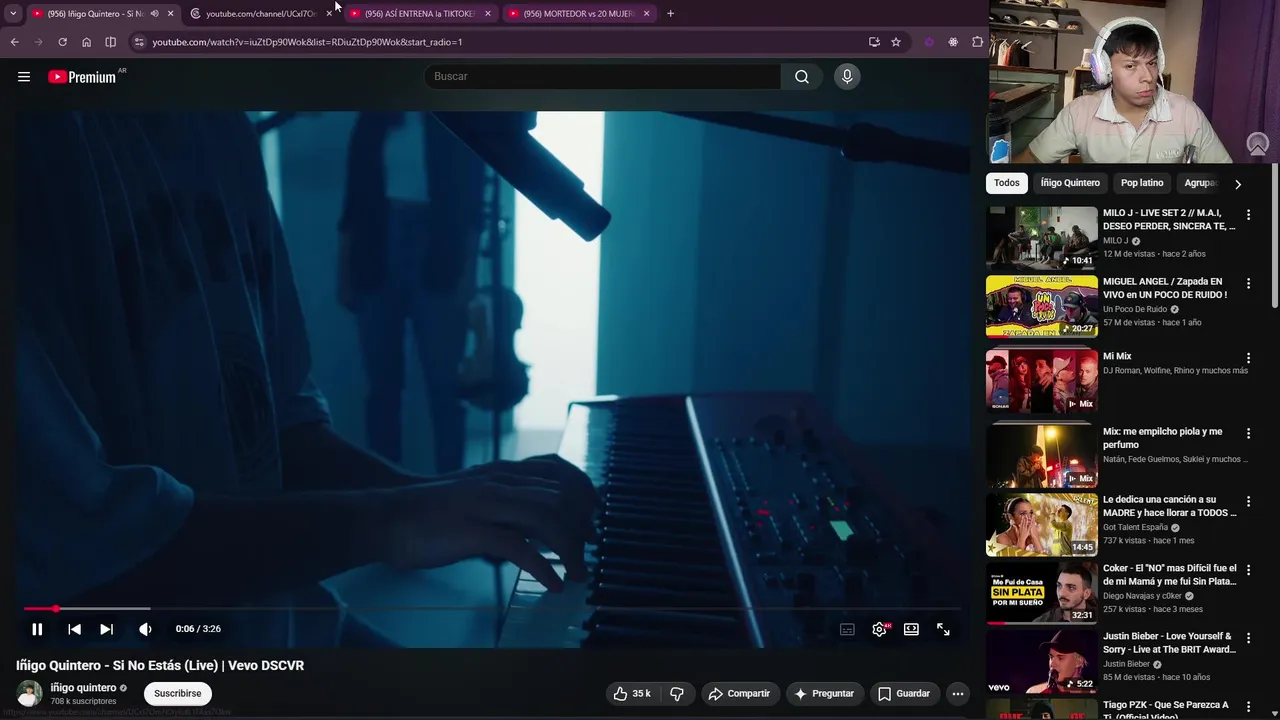Open the player settings gear

click(x=879, y=629)
